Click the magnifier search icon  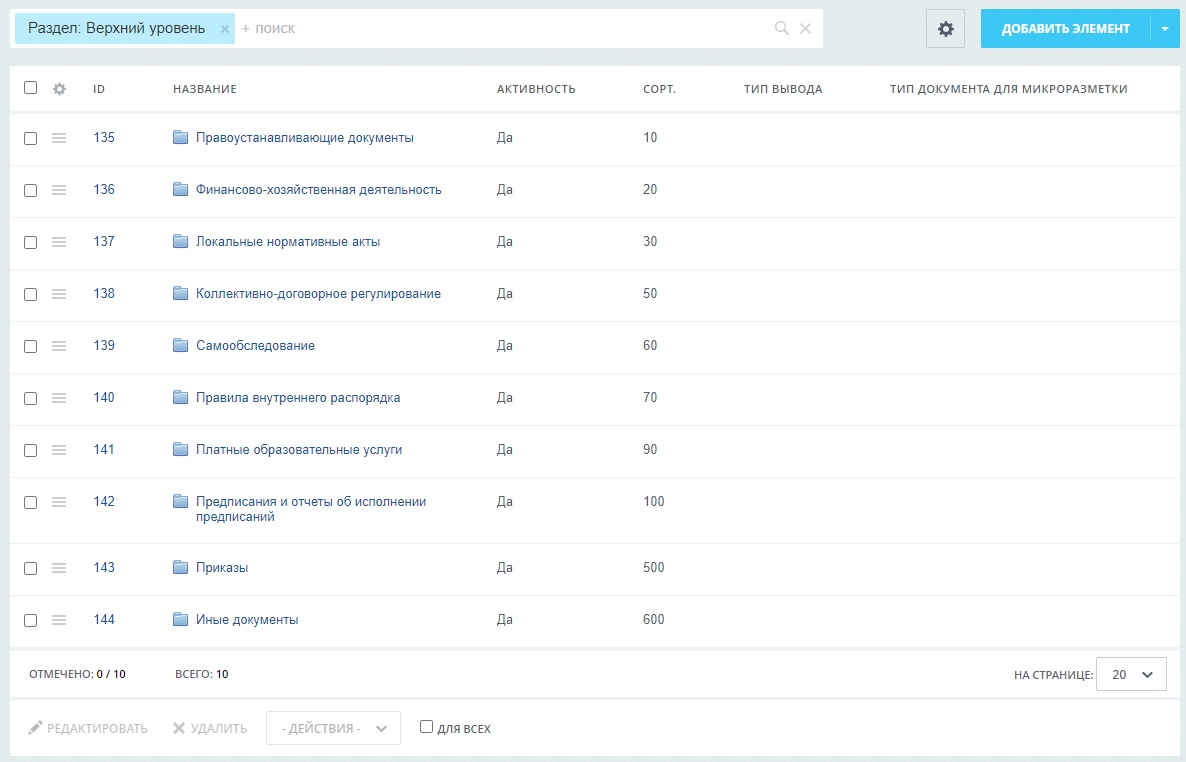[x=782, y=28]
